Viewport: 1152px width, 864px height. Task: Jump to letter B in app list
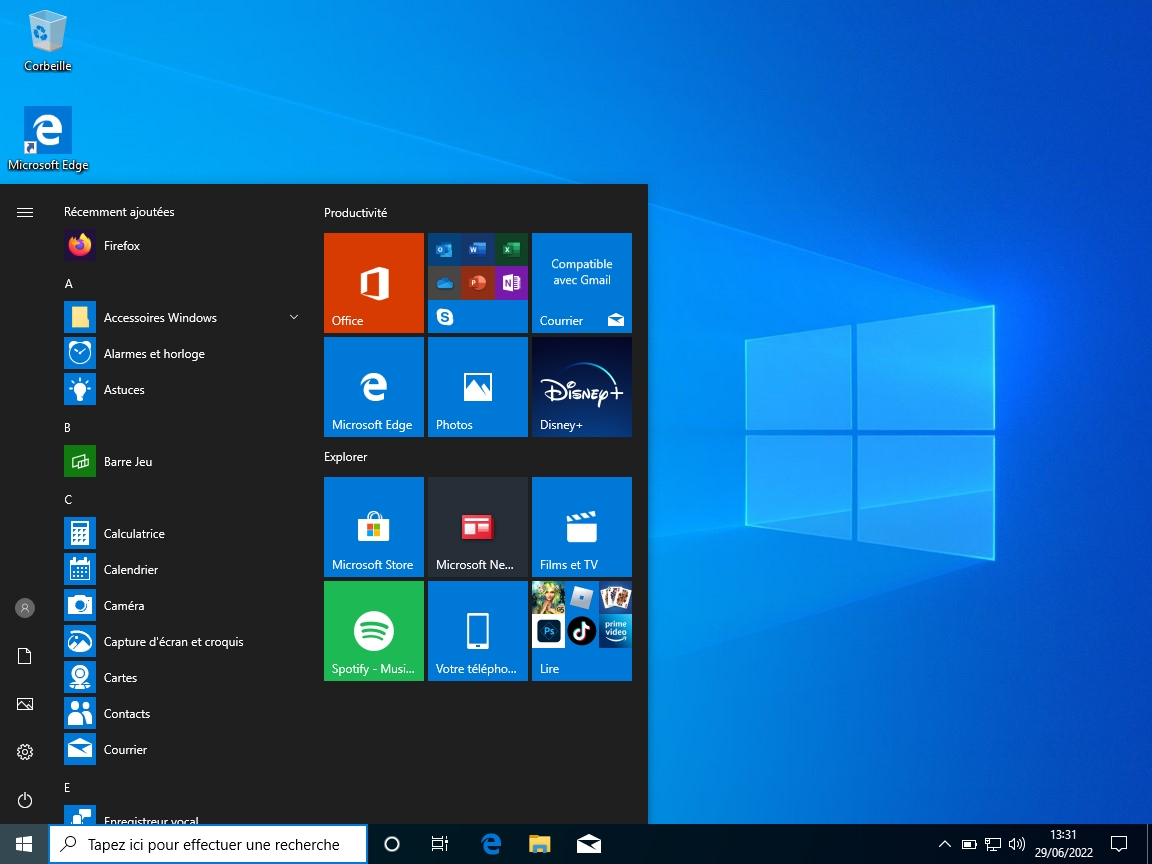click(68, 428)
